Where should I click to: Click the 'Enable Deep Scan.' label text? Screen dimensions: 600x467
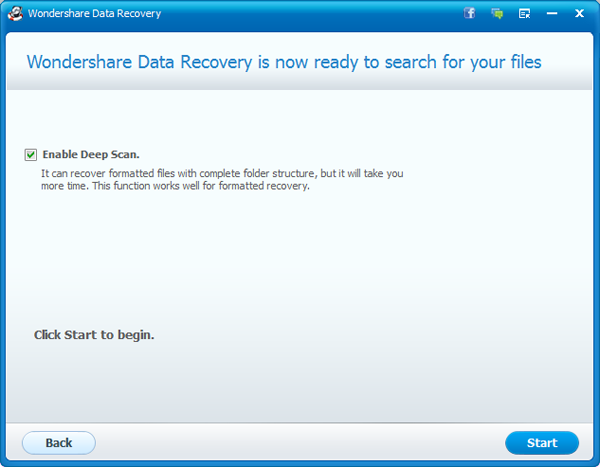(x=91, y=154)
